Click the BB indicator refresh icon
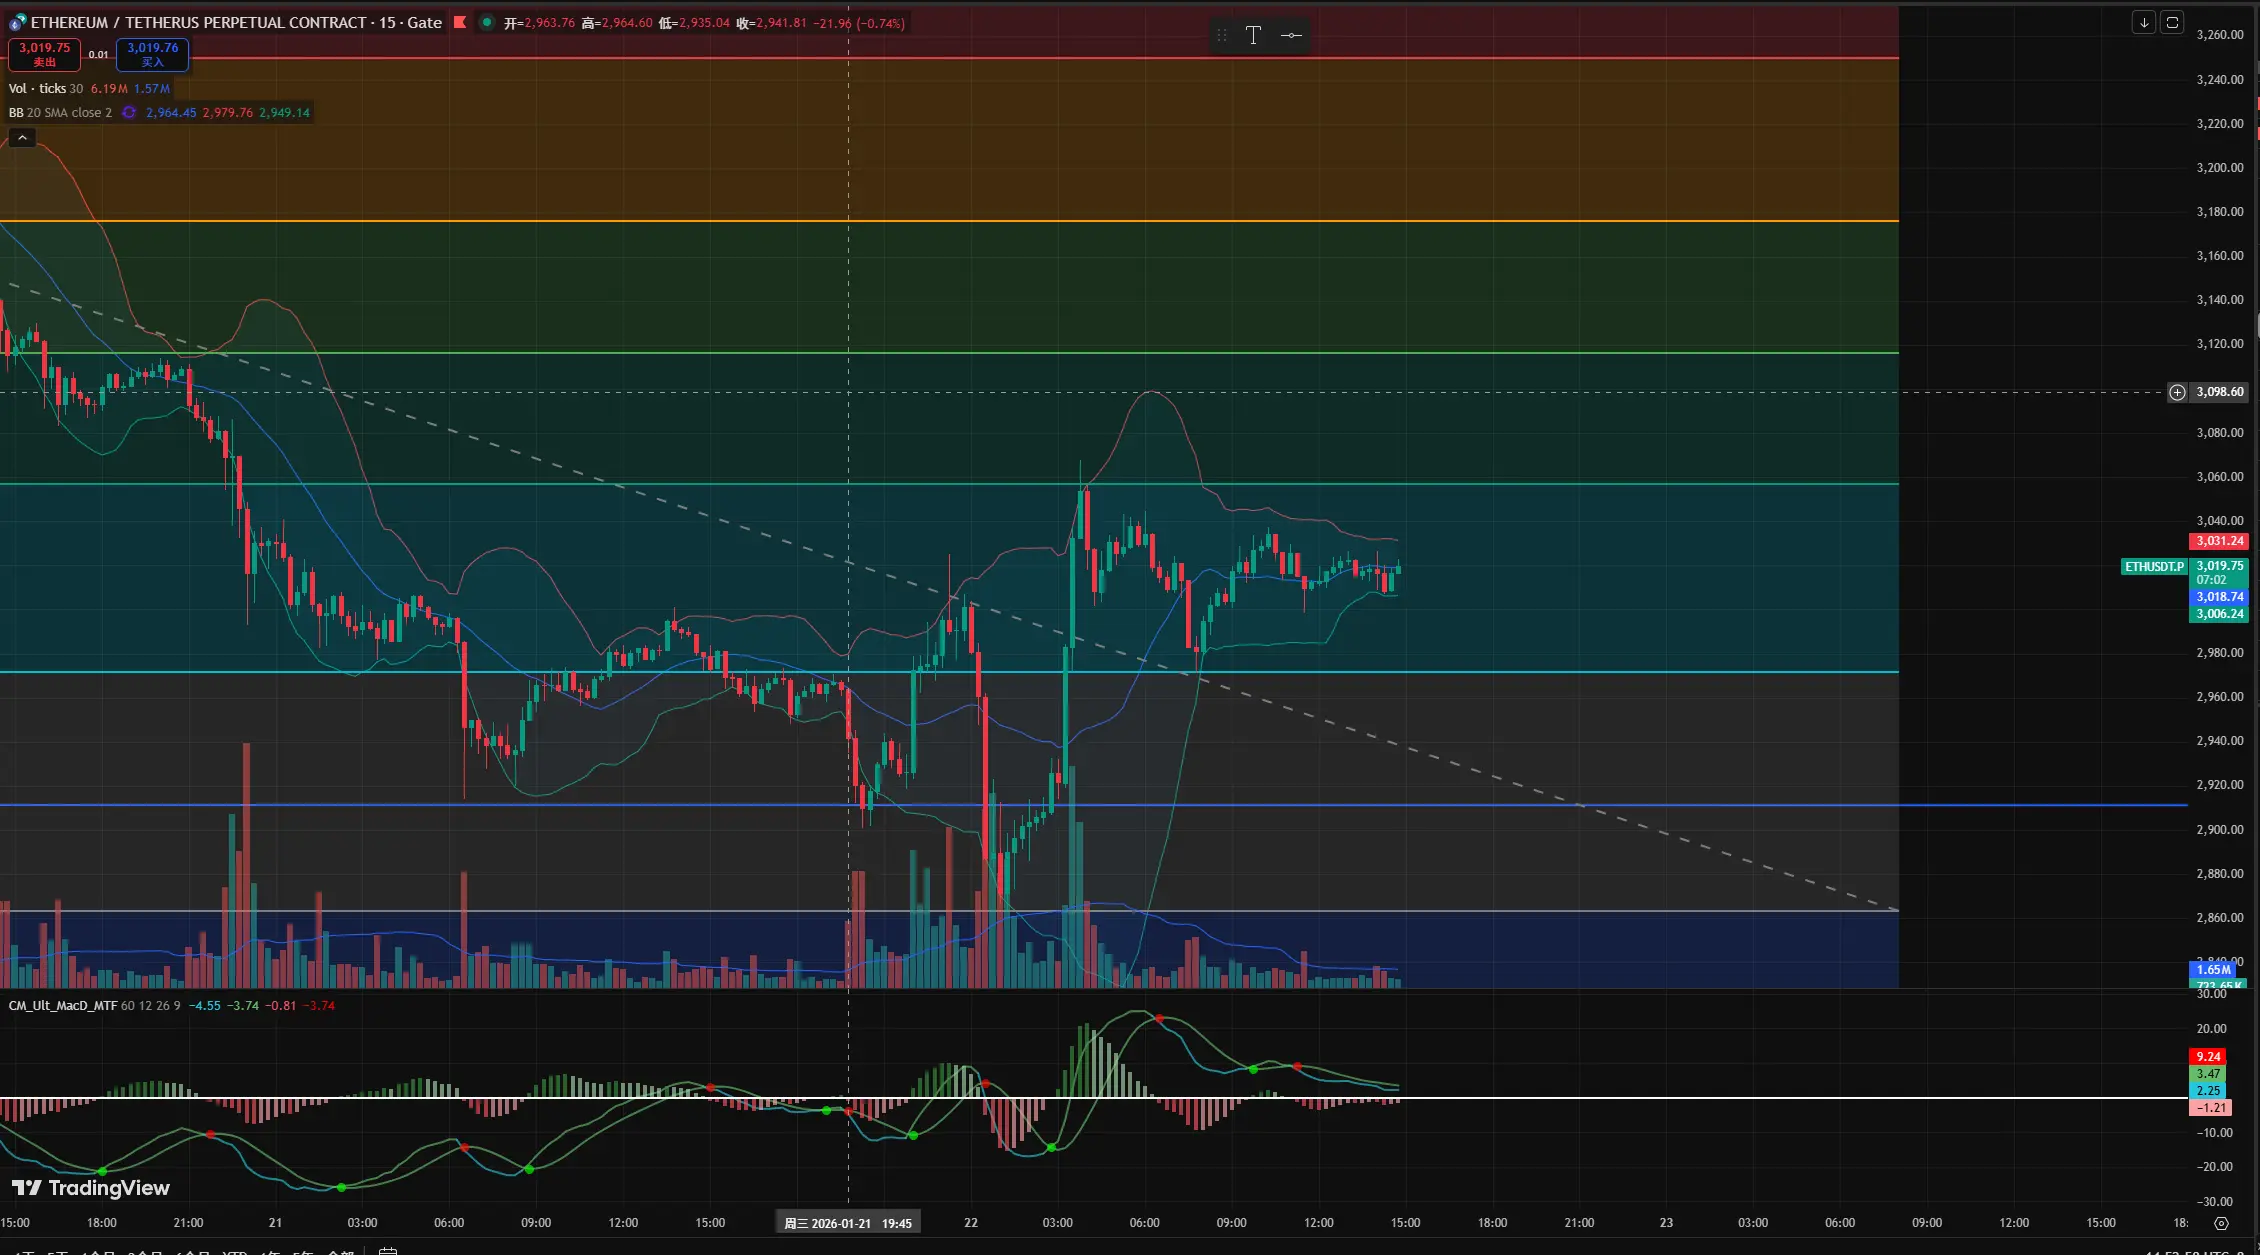2260x1255 pixels. [129, 113]
